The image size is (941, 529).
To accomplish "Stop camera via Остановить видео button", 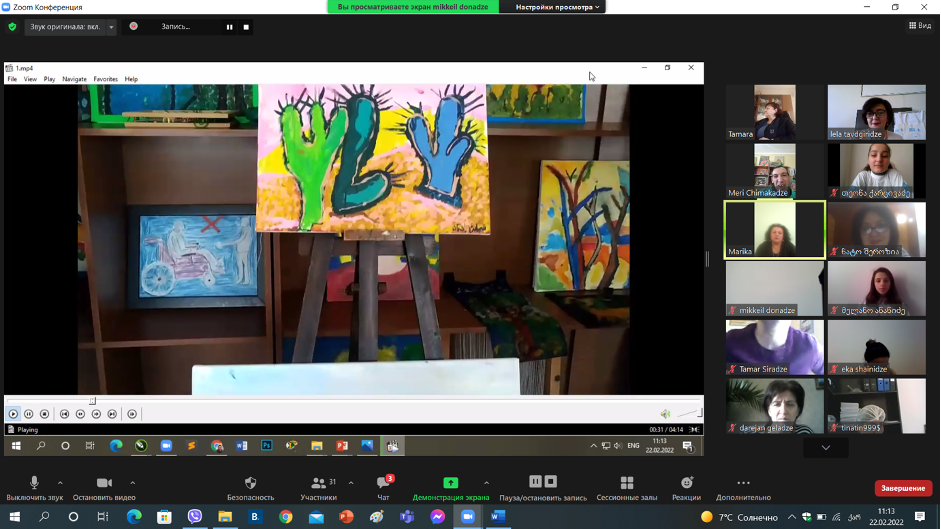I will pyautogui.click(x=104, y=488).
